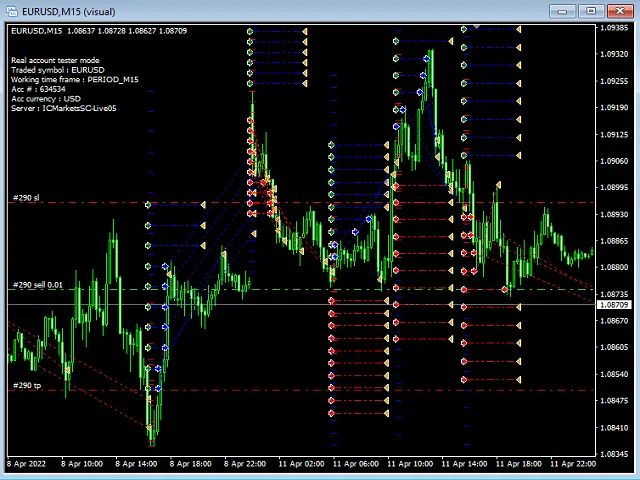Click the 8 Apr 2022 date label
640x480 pixels.
coord(28,464)
